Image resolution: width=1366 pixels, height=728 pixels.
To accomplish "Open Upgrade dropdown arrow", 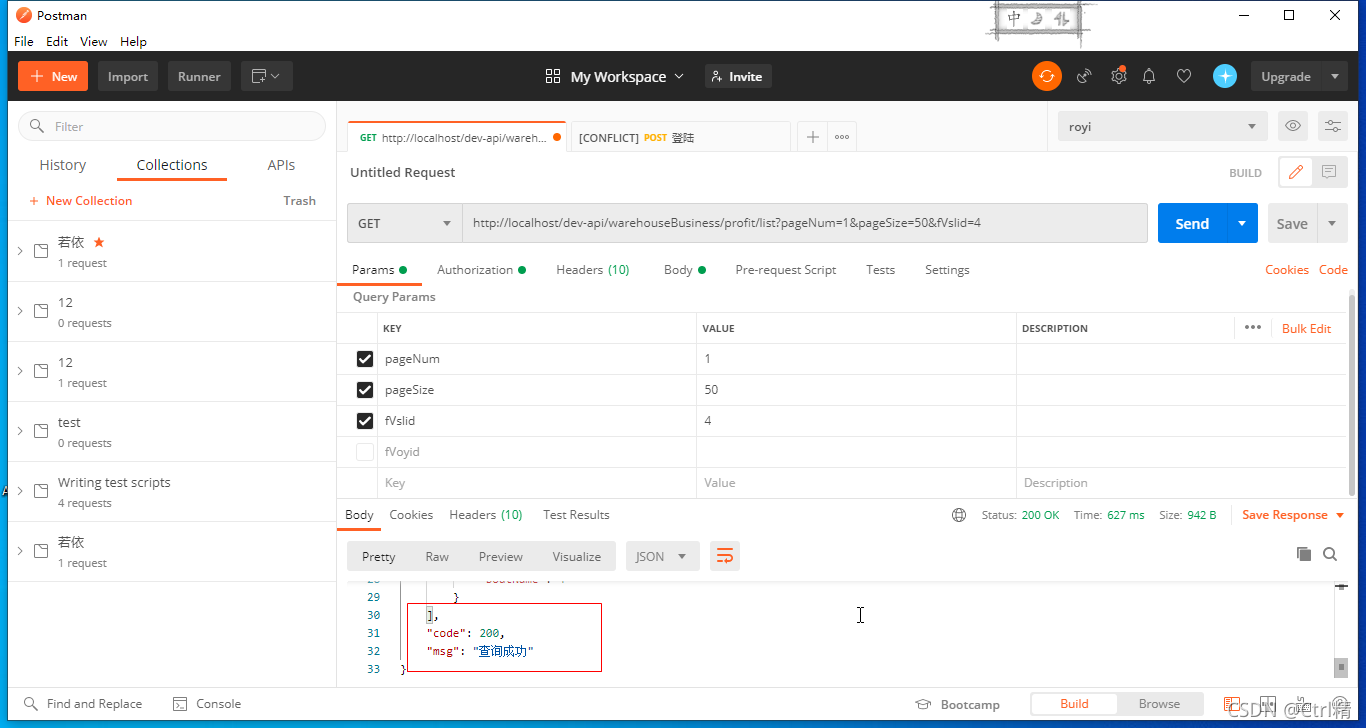I will click(1335, 76).
